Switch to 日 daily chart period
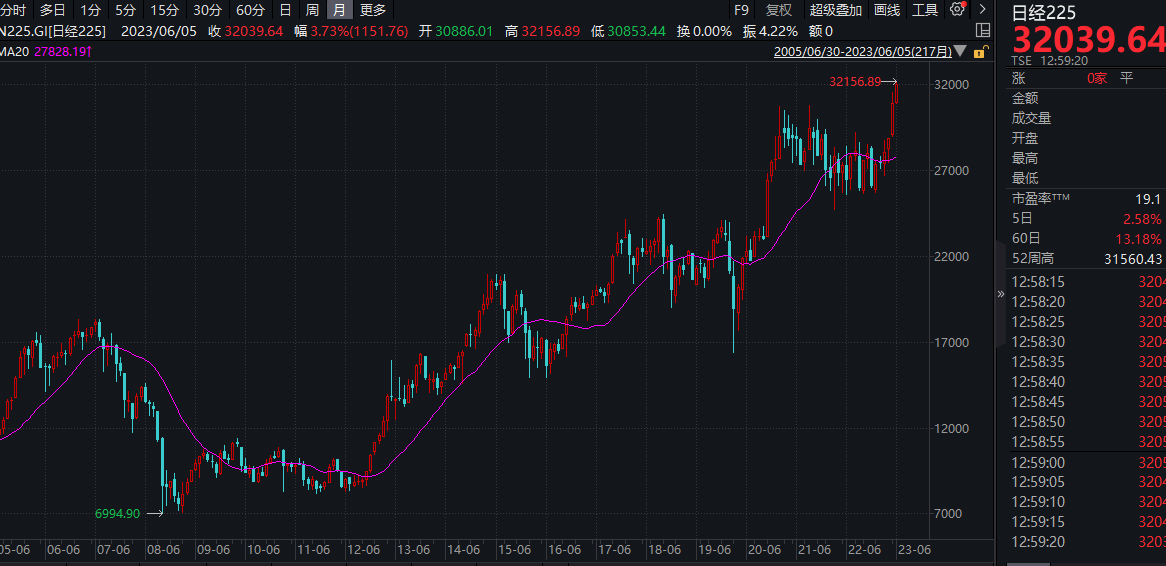This screenshot has width=1166, height=566. [x=285, y=10]
